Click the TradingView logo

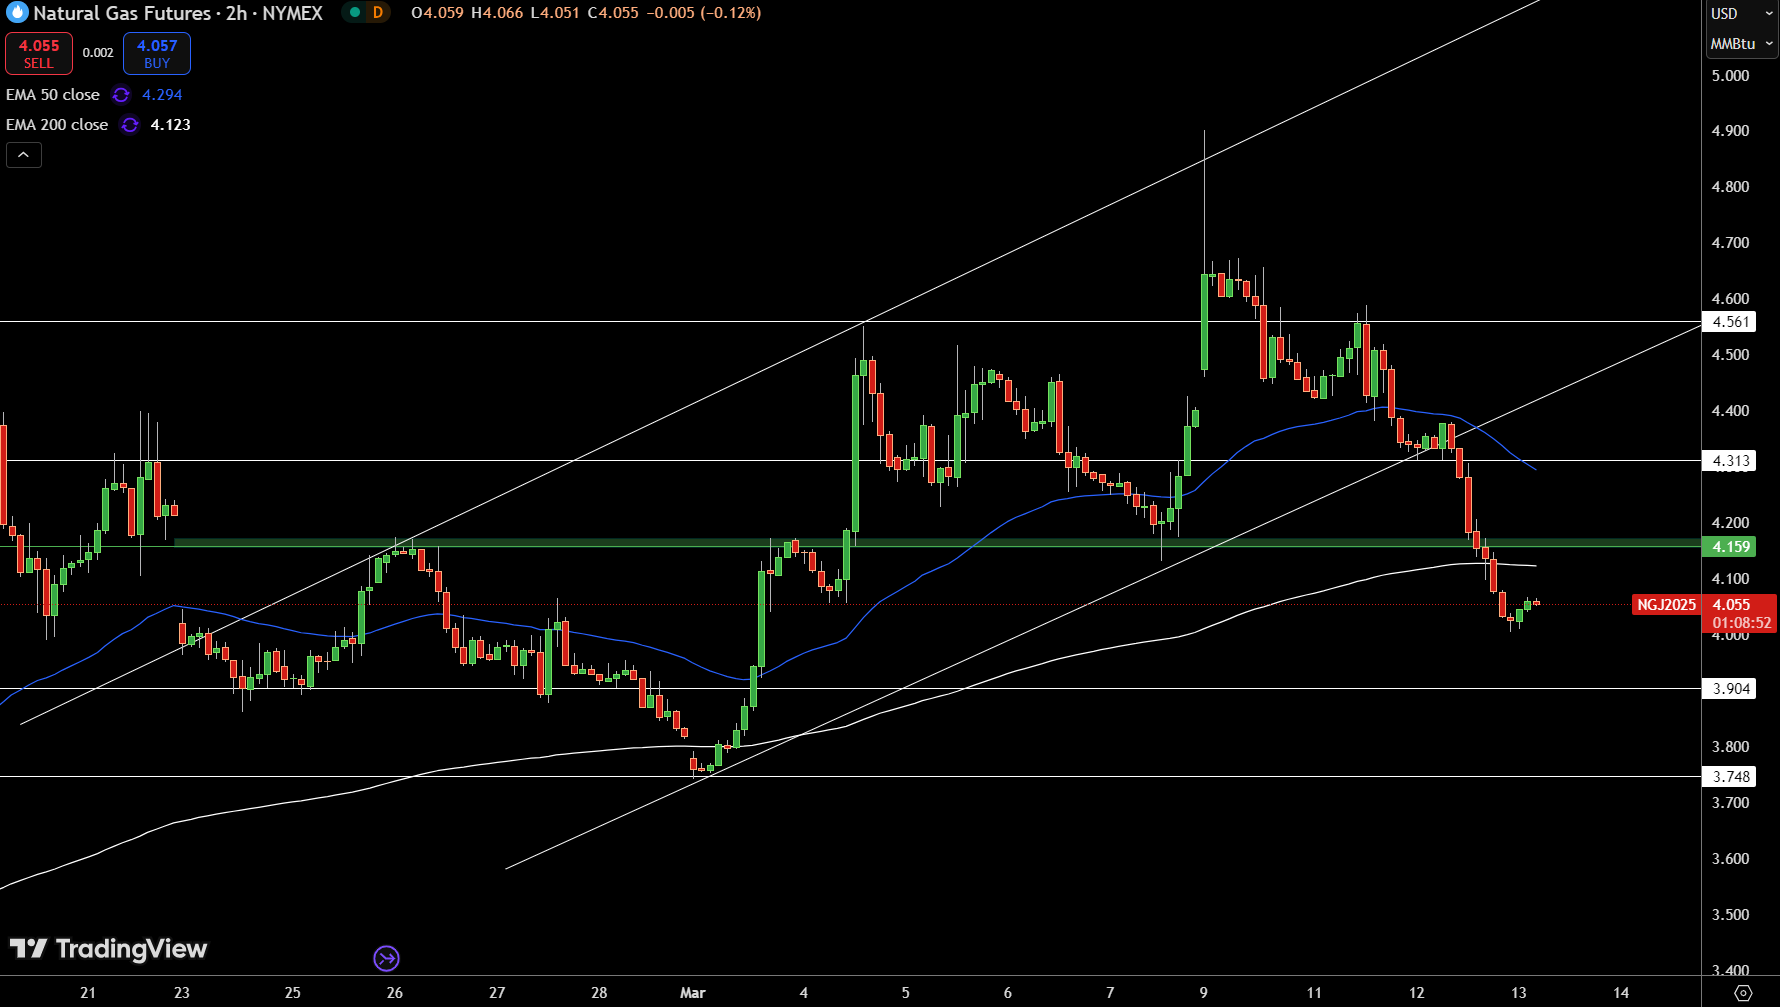[108, 949]
